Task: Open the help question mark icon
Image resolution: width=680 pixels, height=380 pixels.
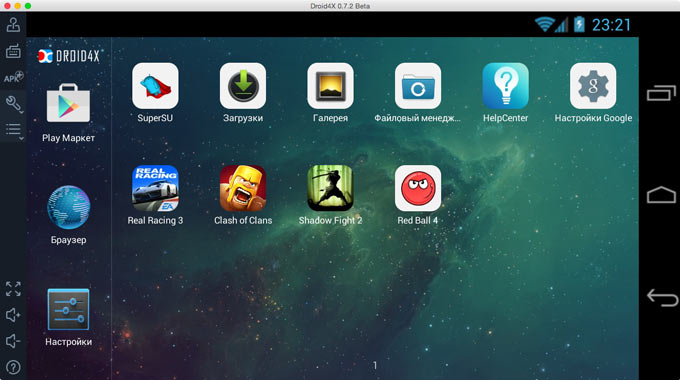Action: click(13, 367)
